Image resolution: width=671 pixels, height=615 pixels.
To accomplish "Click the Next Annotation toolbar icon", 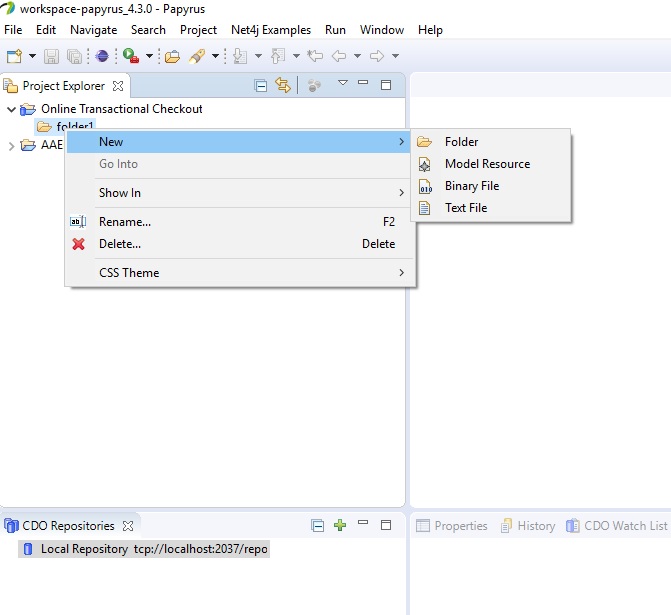I will pyautogui.click(x=240, y=56).
